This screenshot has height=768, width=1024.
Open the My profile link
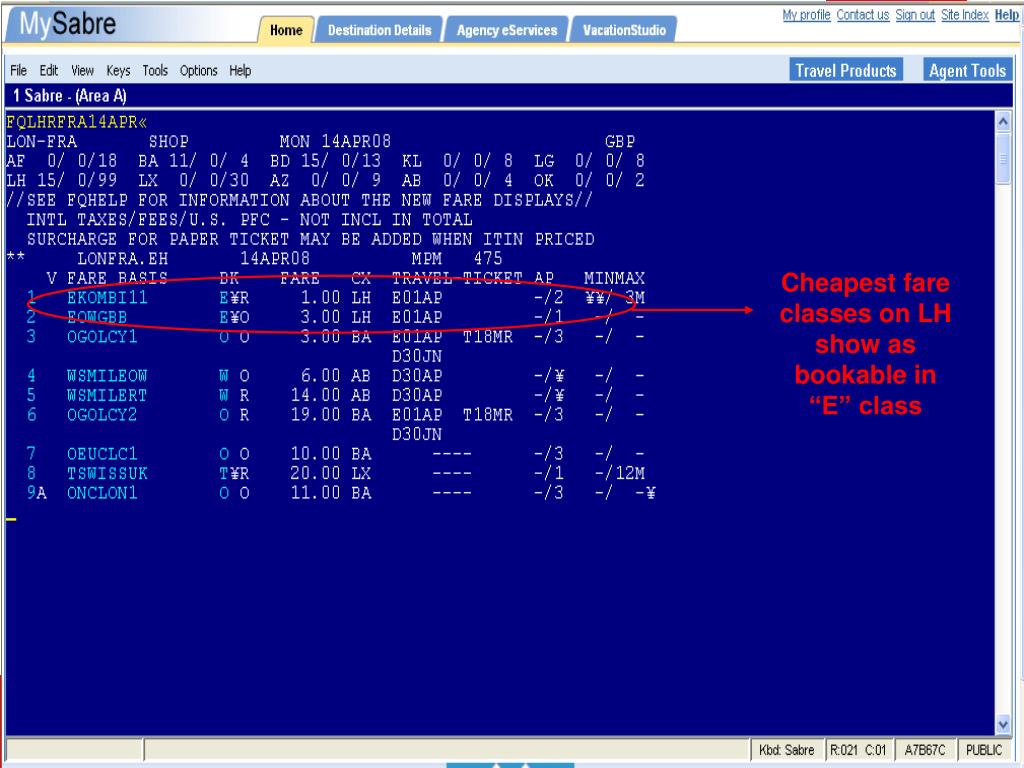pyautogui.click(x=806, y=15)
